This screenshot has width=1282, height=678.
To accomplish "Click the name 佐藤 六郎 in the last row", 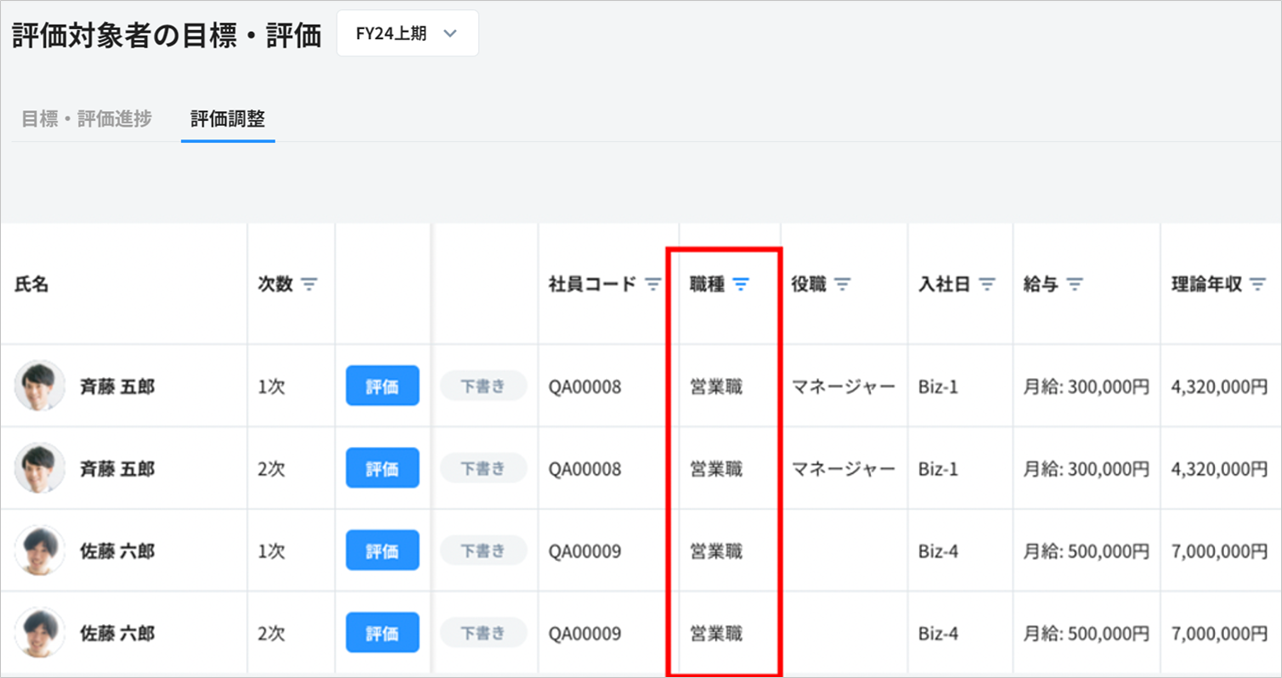I will click(117, 633).
